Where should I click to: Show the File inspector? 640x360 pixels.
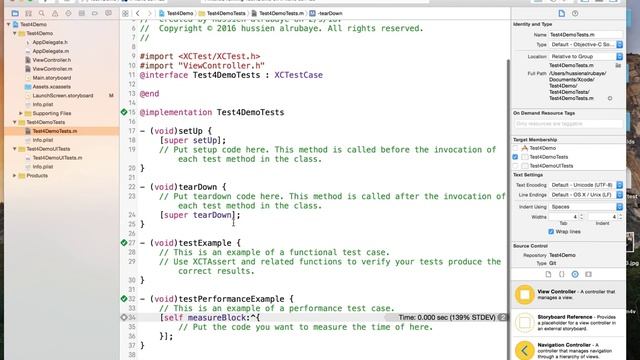coord(562,13)
